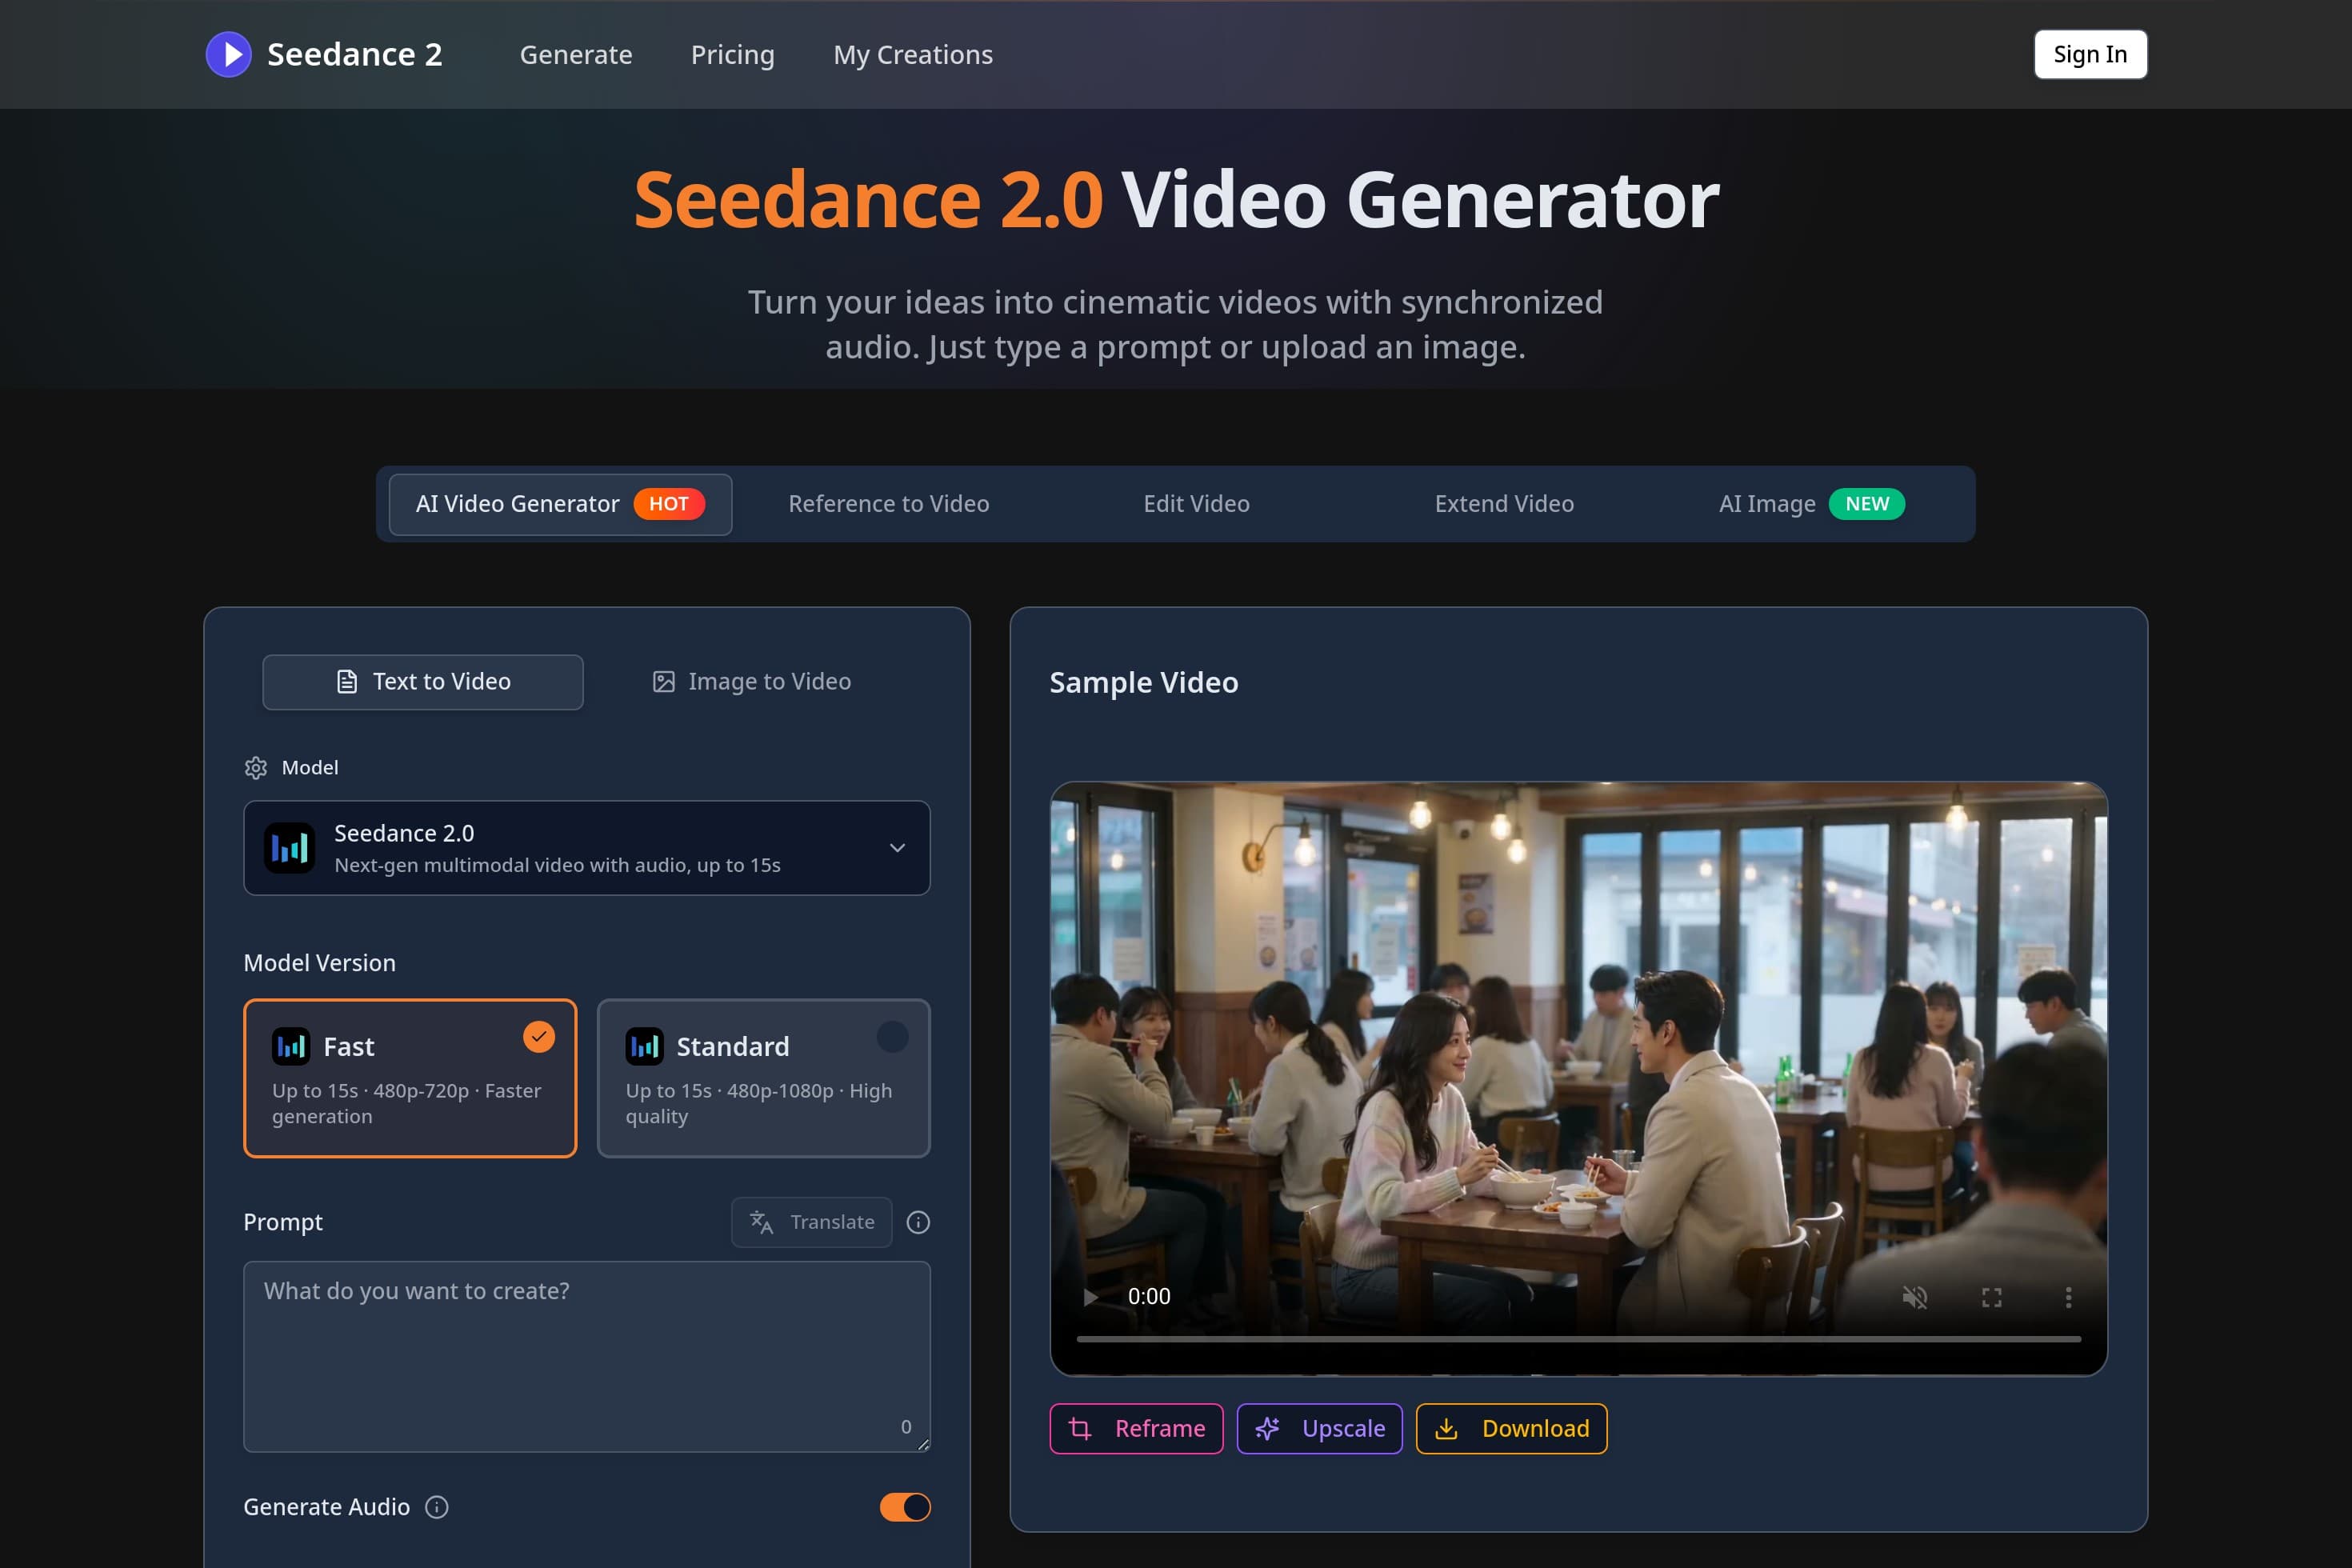The width and height of the screenshot is (2352, 1568).
Task: Open the Pricing page
Action: pyautogui.click(x=733, y=55)
